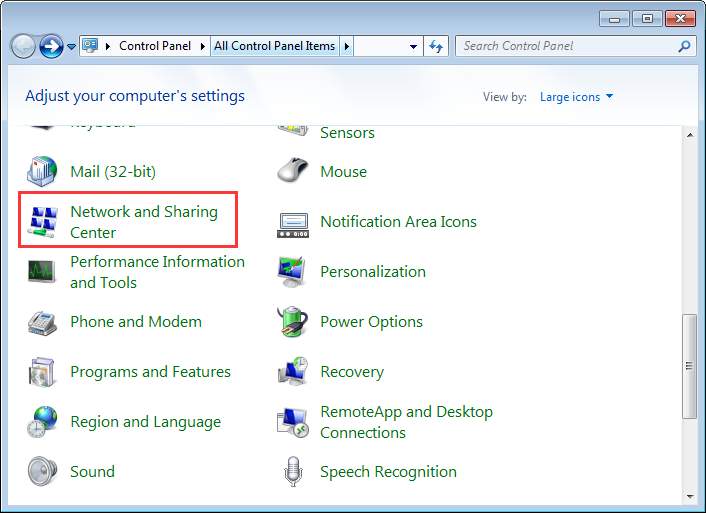This screenshot has width=706, height=513.
Task: Open the Speech Recognition link
Action: [x=388, y=472]
